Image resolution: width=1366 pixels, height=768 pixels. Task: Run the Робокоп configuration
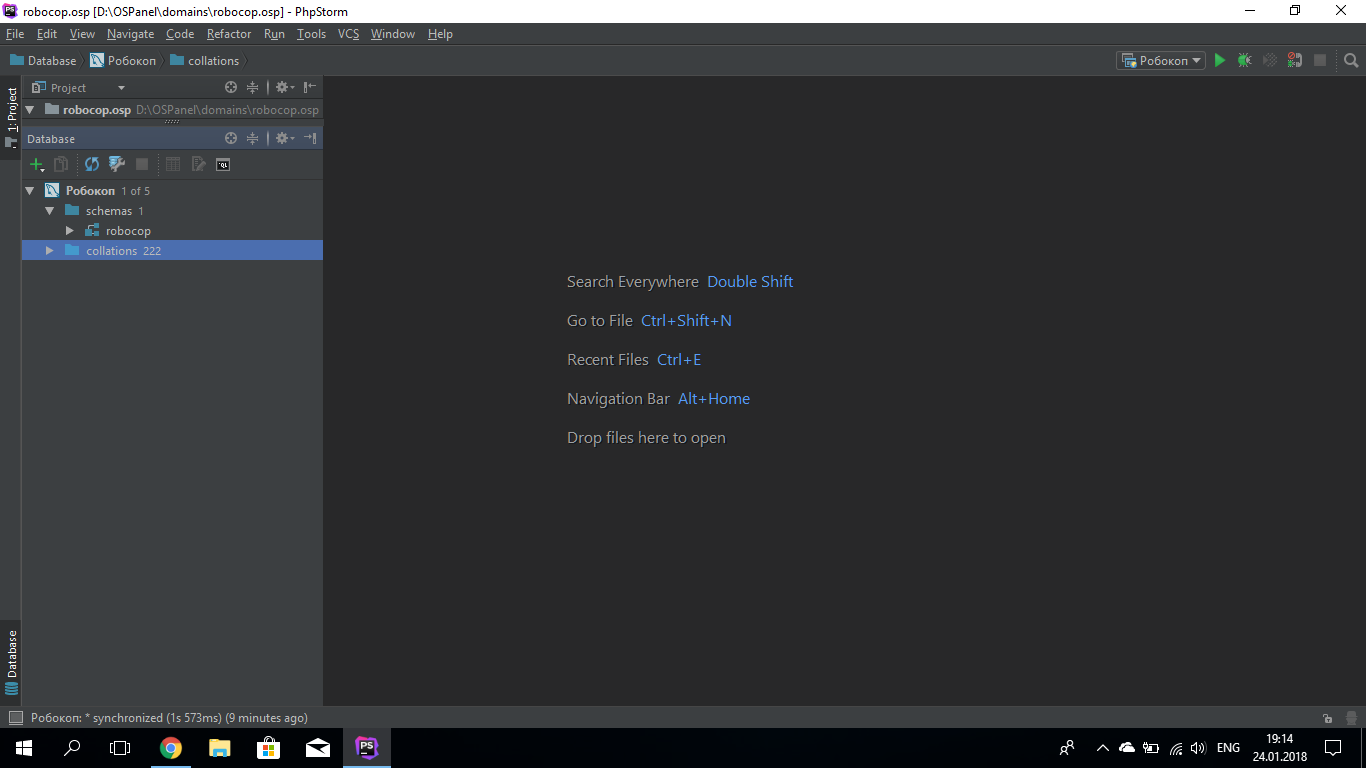point(1219,60)
